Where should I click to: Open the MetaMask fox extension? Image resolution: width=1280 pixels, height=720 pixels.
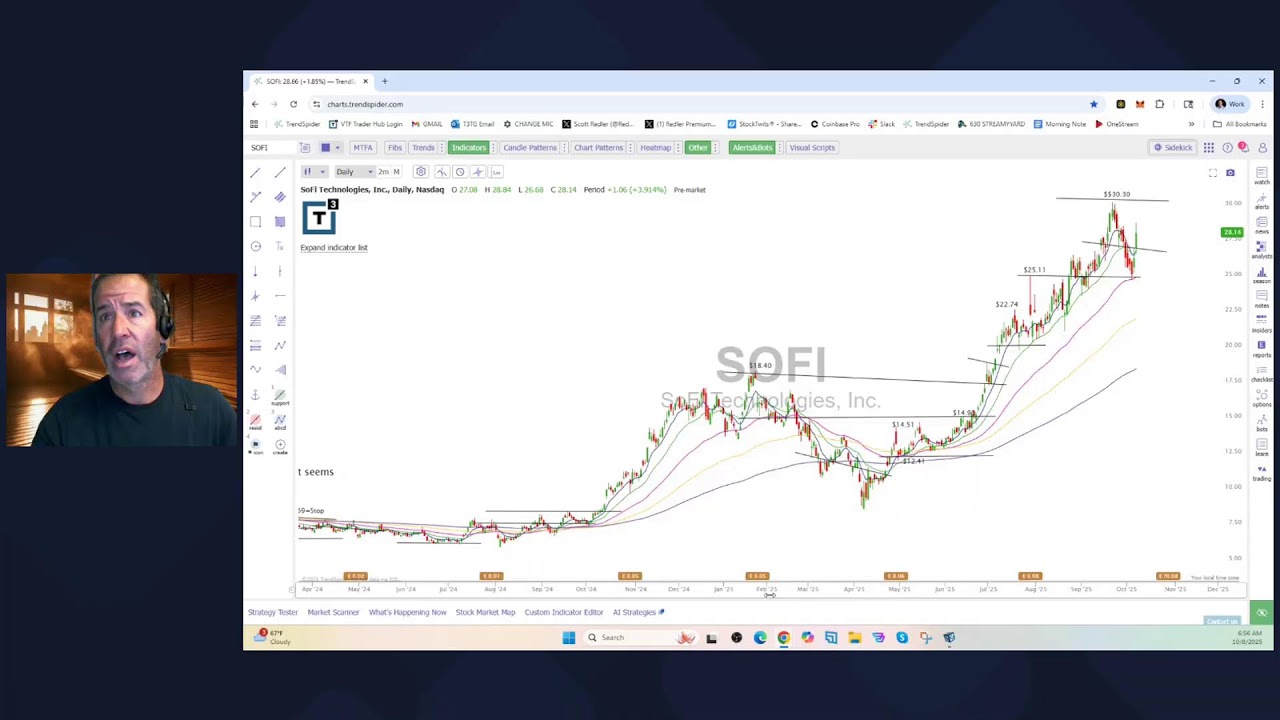pyautogui.click(x=1140, y=104)
